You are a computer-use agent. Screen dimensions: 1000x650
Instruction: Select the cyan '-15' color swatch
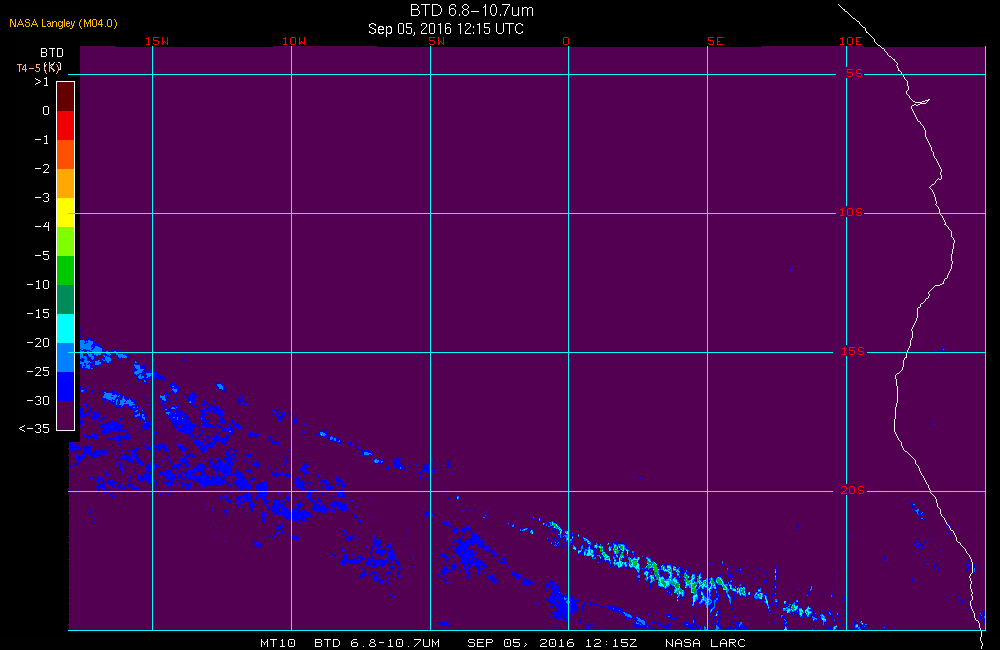66,329
